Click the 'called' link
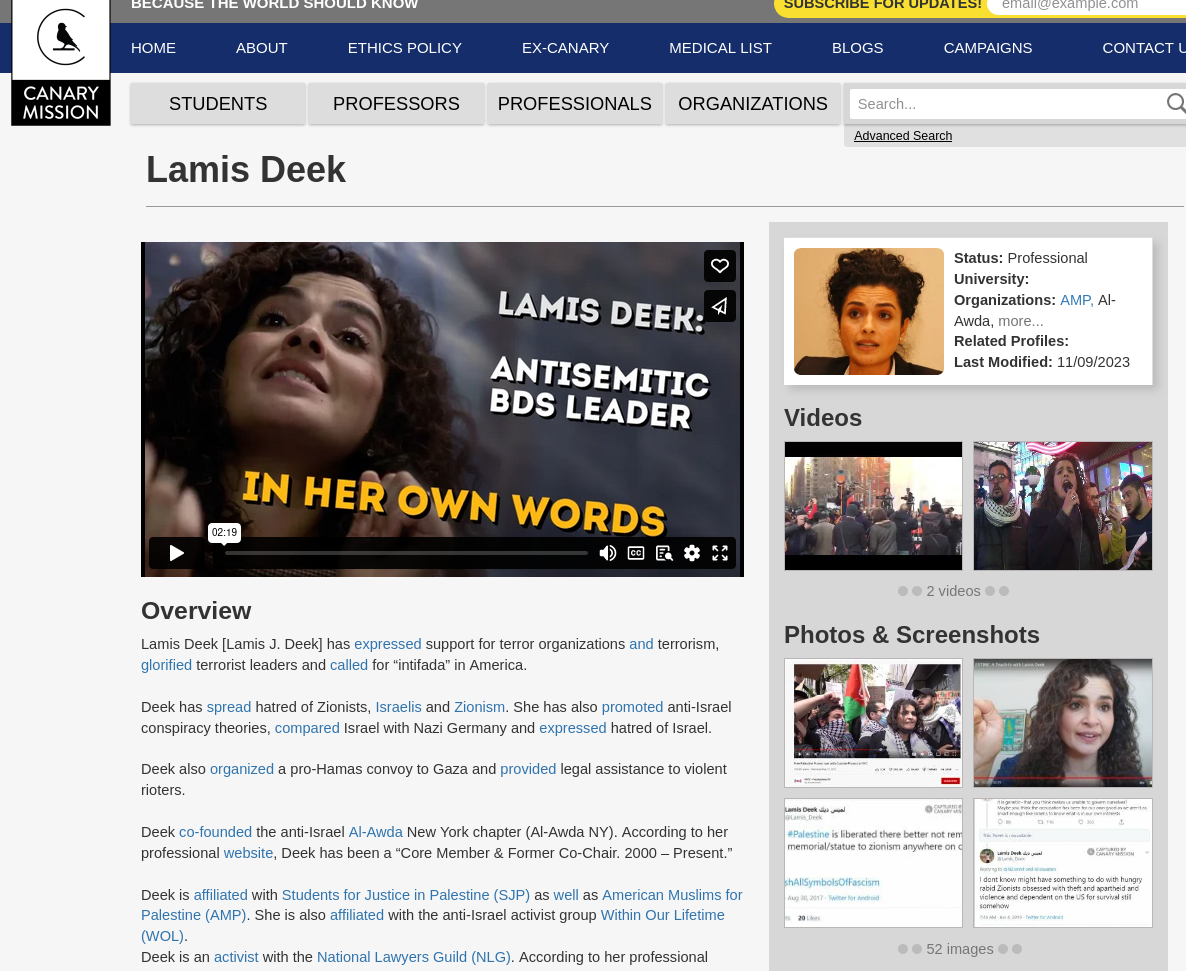1186x971 pixels. (349, 665)
